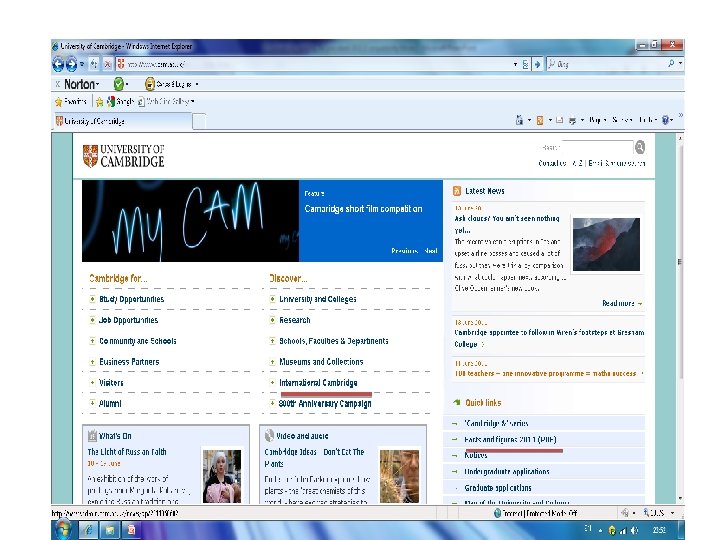
Task: Open Museums and Collections link
Action: click(321, 362)
